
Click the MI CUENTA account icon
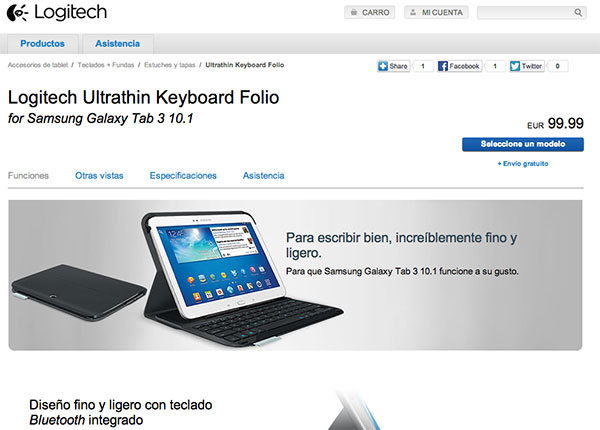click(x=413, y=13)
